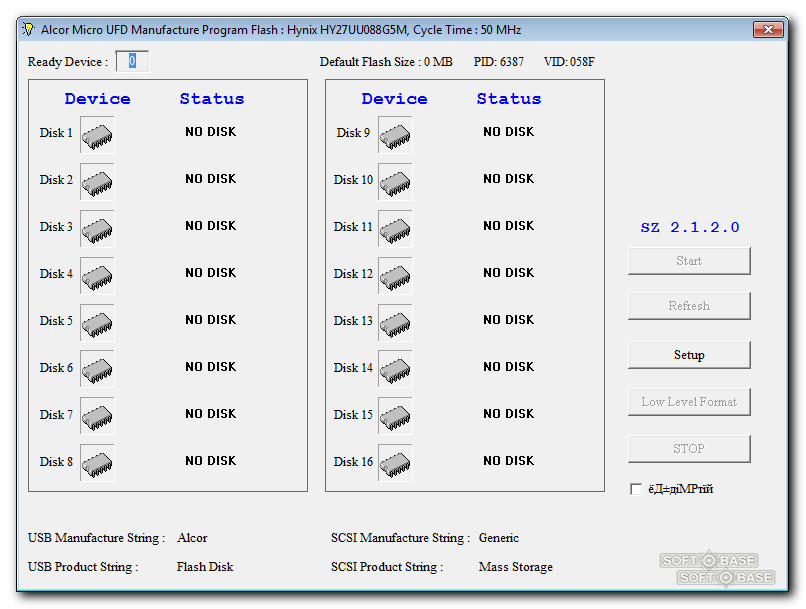Click the Disk 9 NO DISK status
Image resolution: width=806 pixels, height=609 pixels.
point(508,132)
